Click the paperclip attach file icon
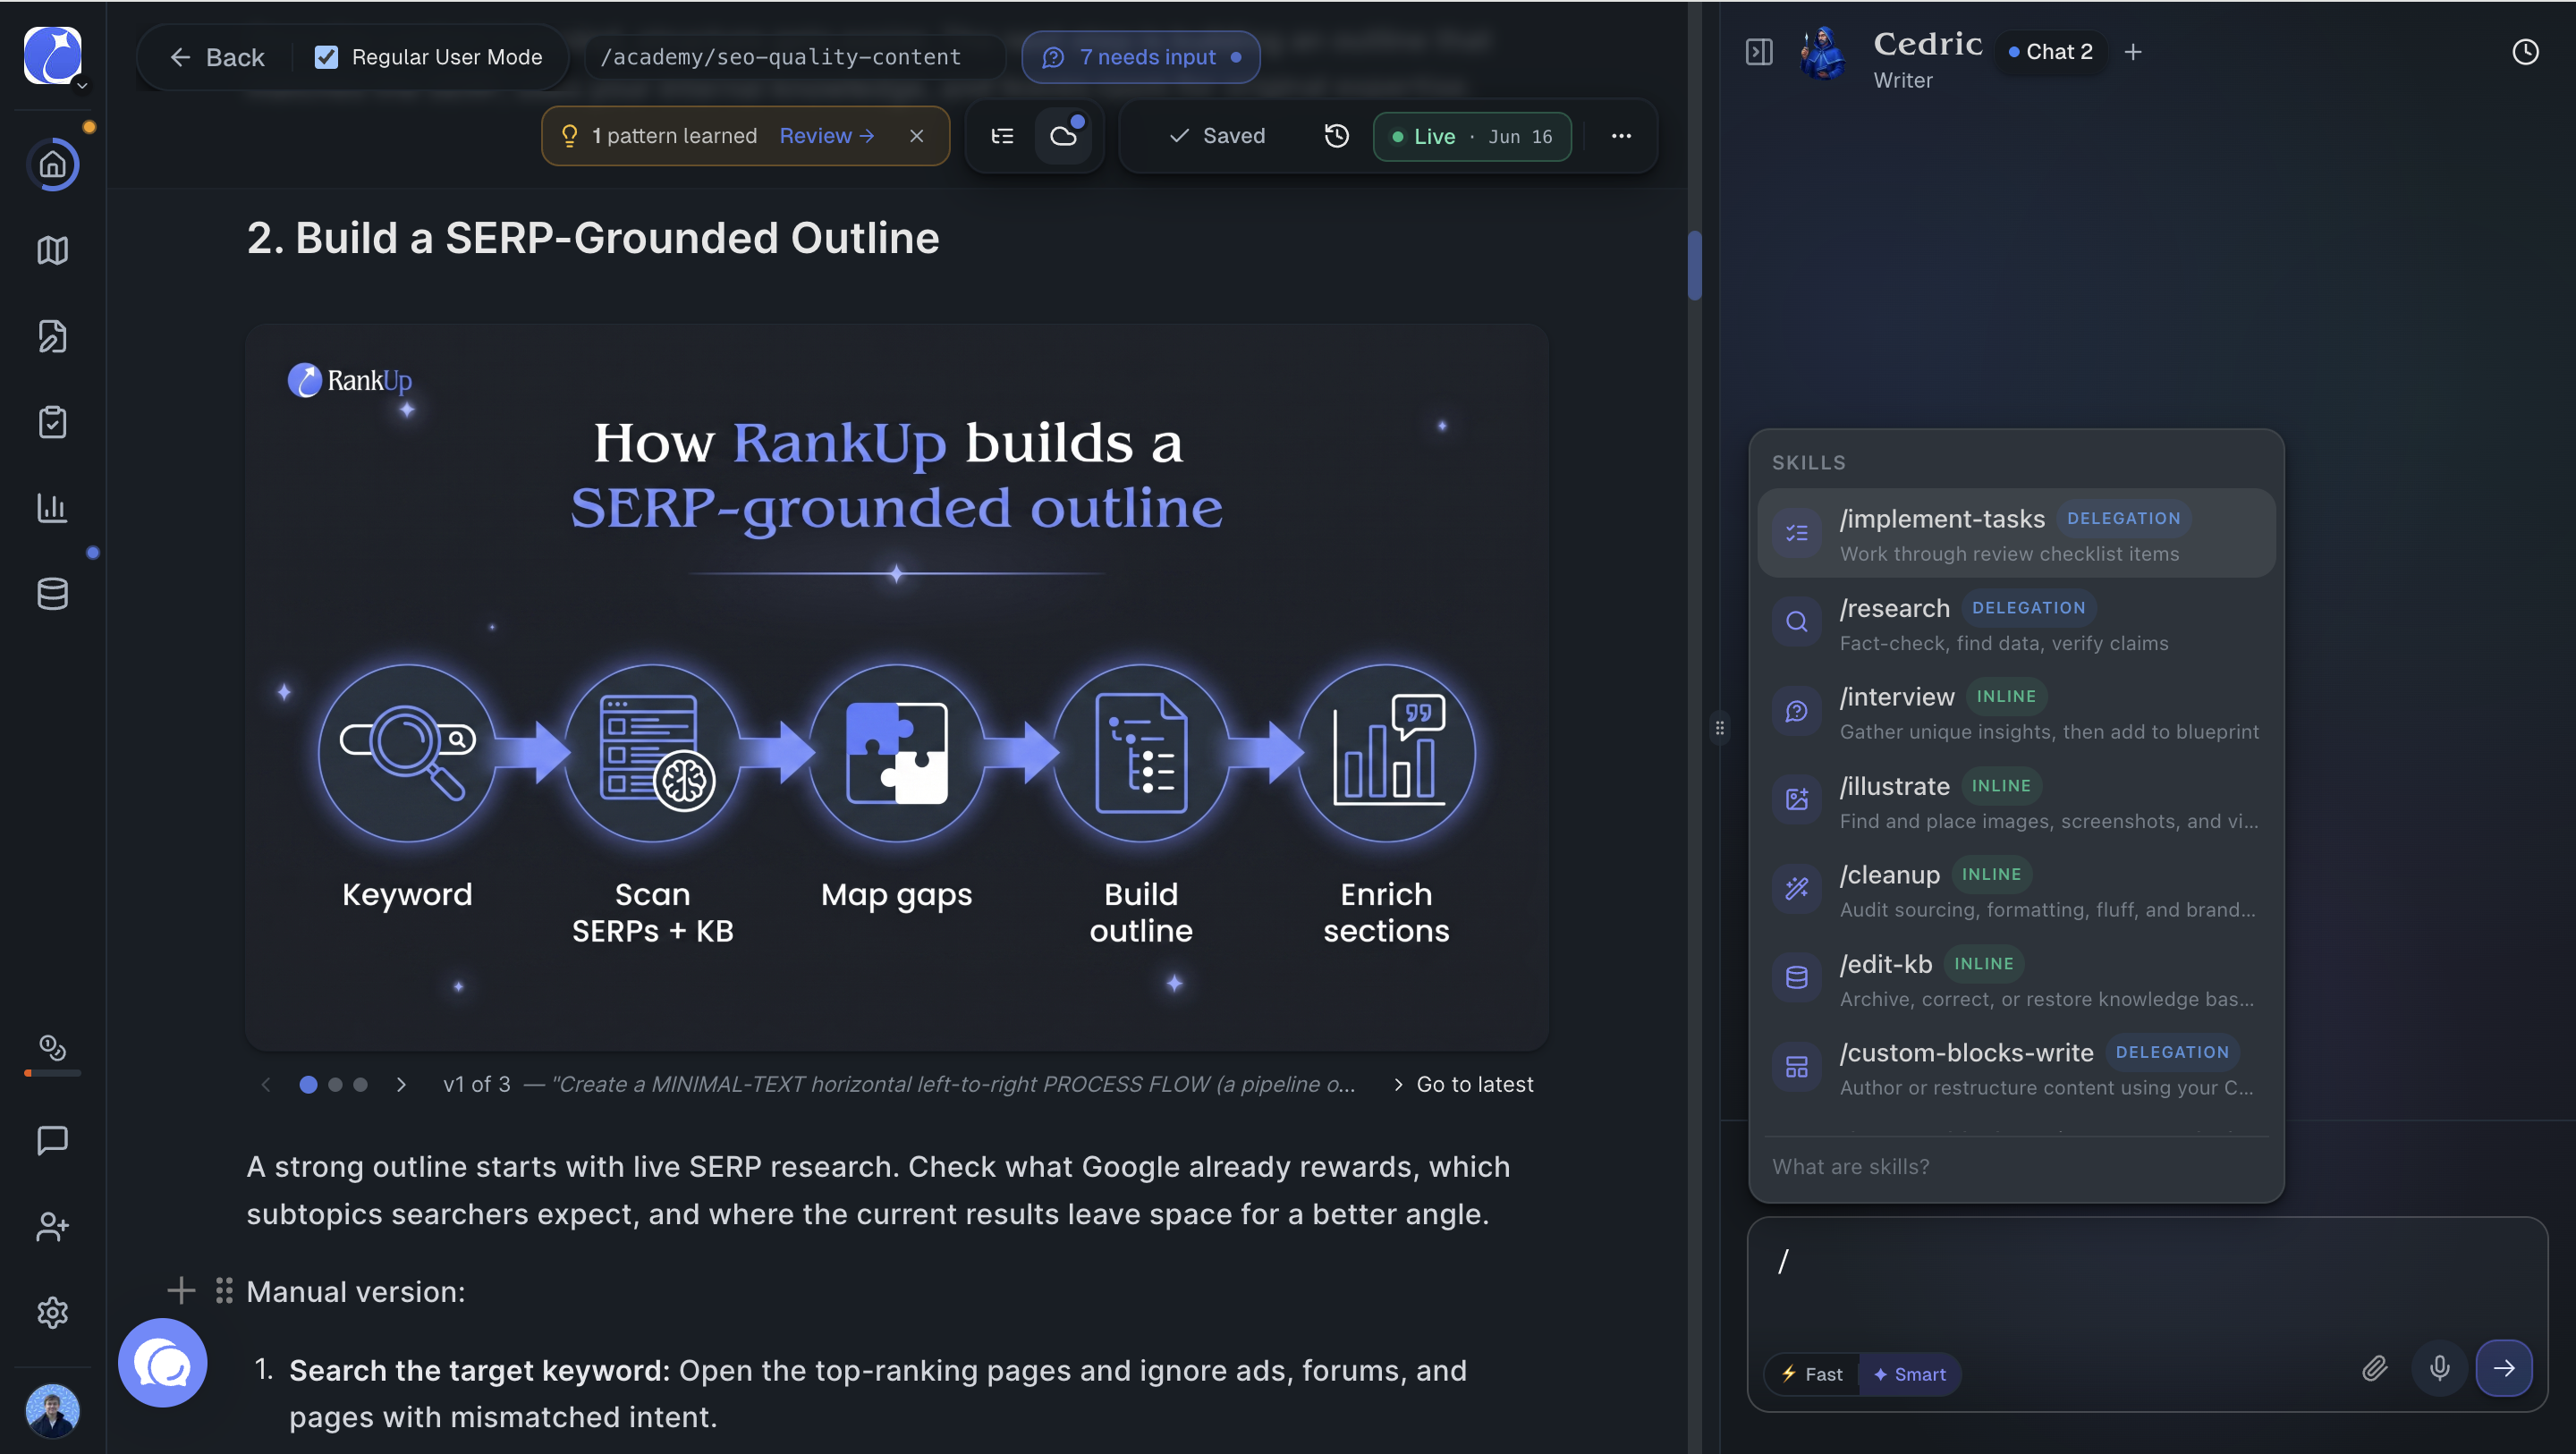 click(2375, 1368)
